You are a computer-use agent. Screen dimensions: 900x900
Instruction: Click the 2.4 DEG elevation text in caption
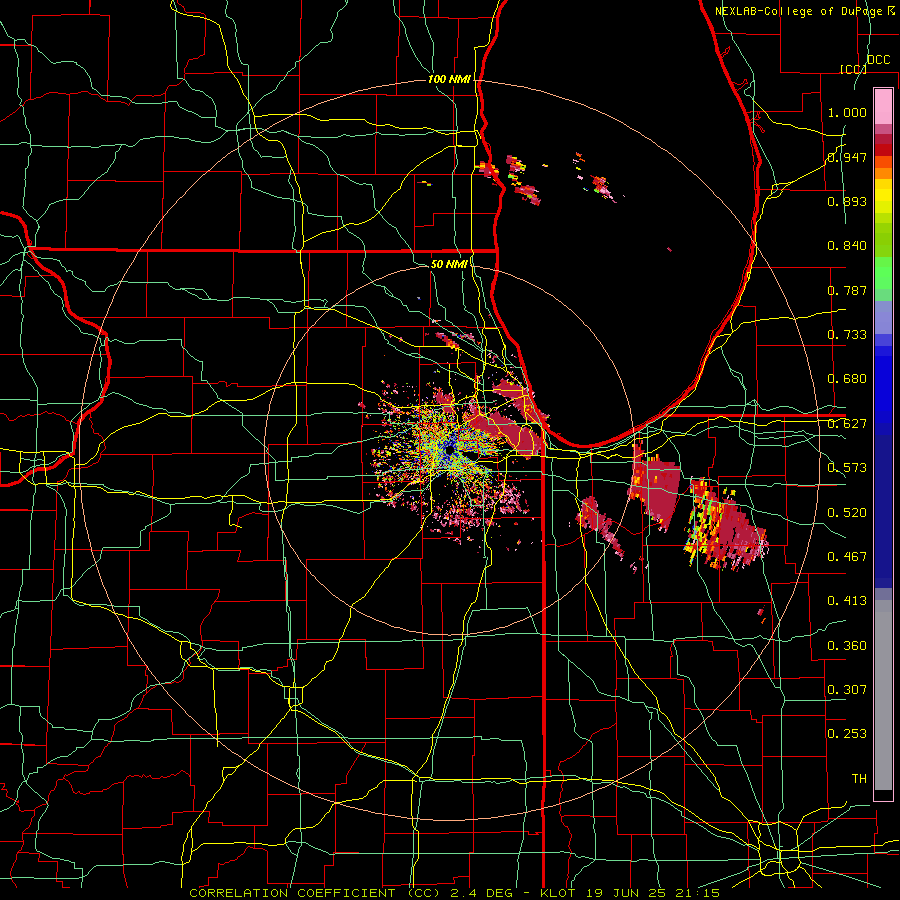[481, 893]
